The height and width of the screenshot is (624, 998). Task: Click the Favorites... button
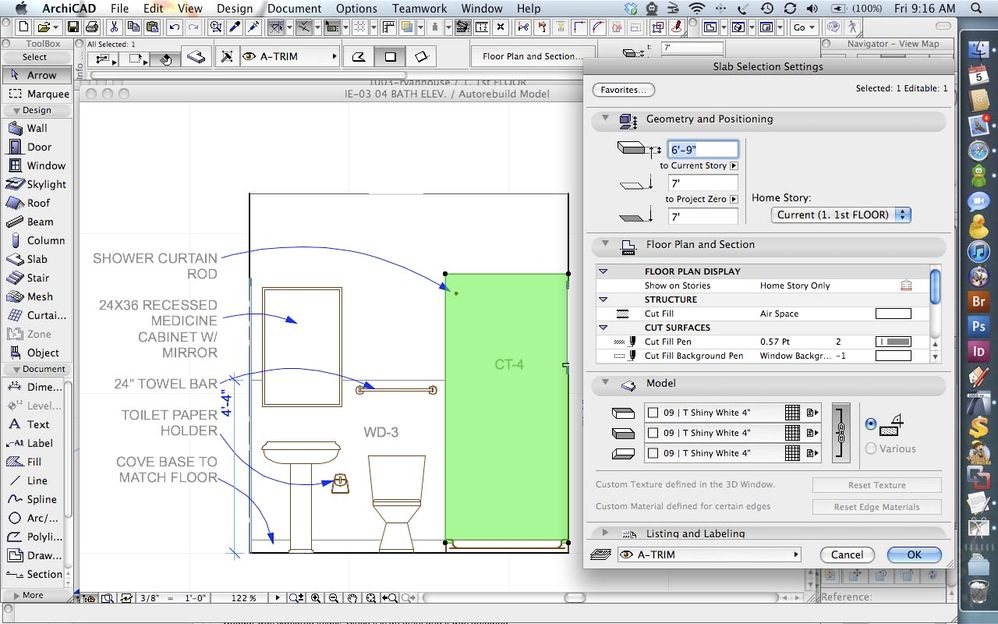pyautogui.click(x=623, y=90)
